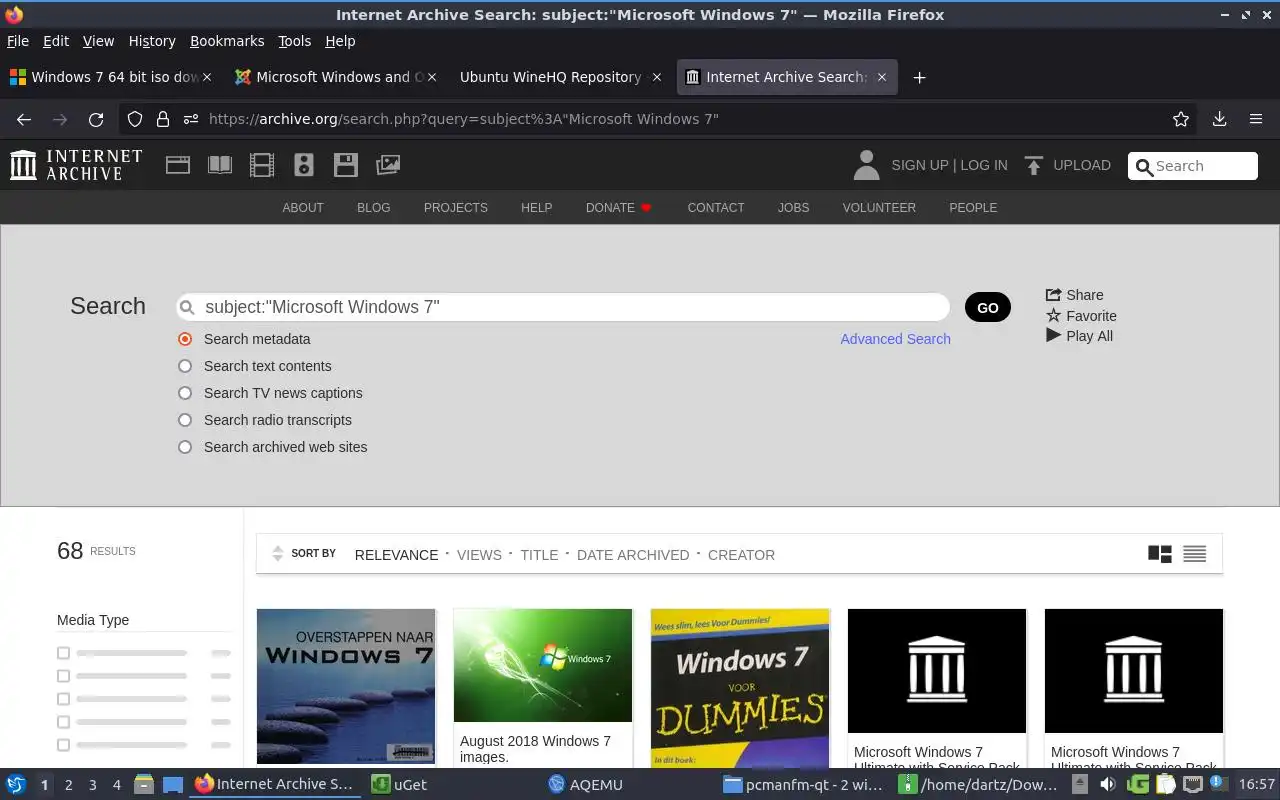Sort results by DATE ARCHIVED
This screenshot has width=1280, height=800.
coord(633,555)
